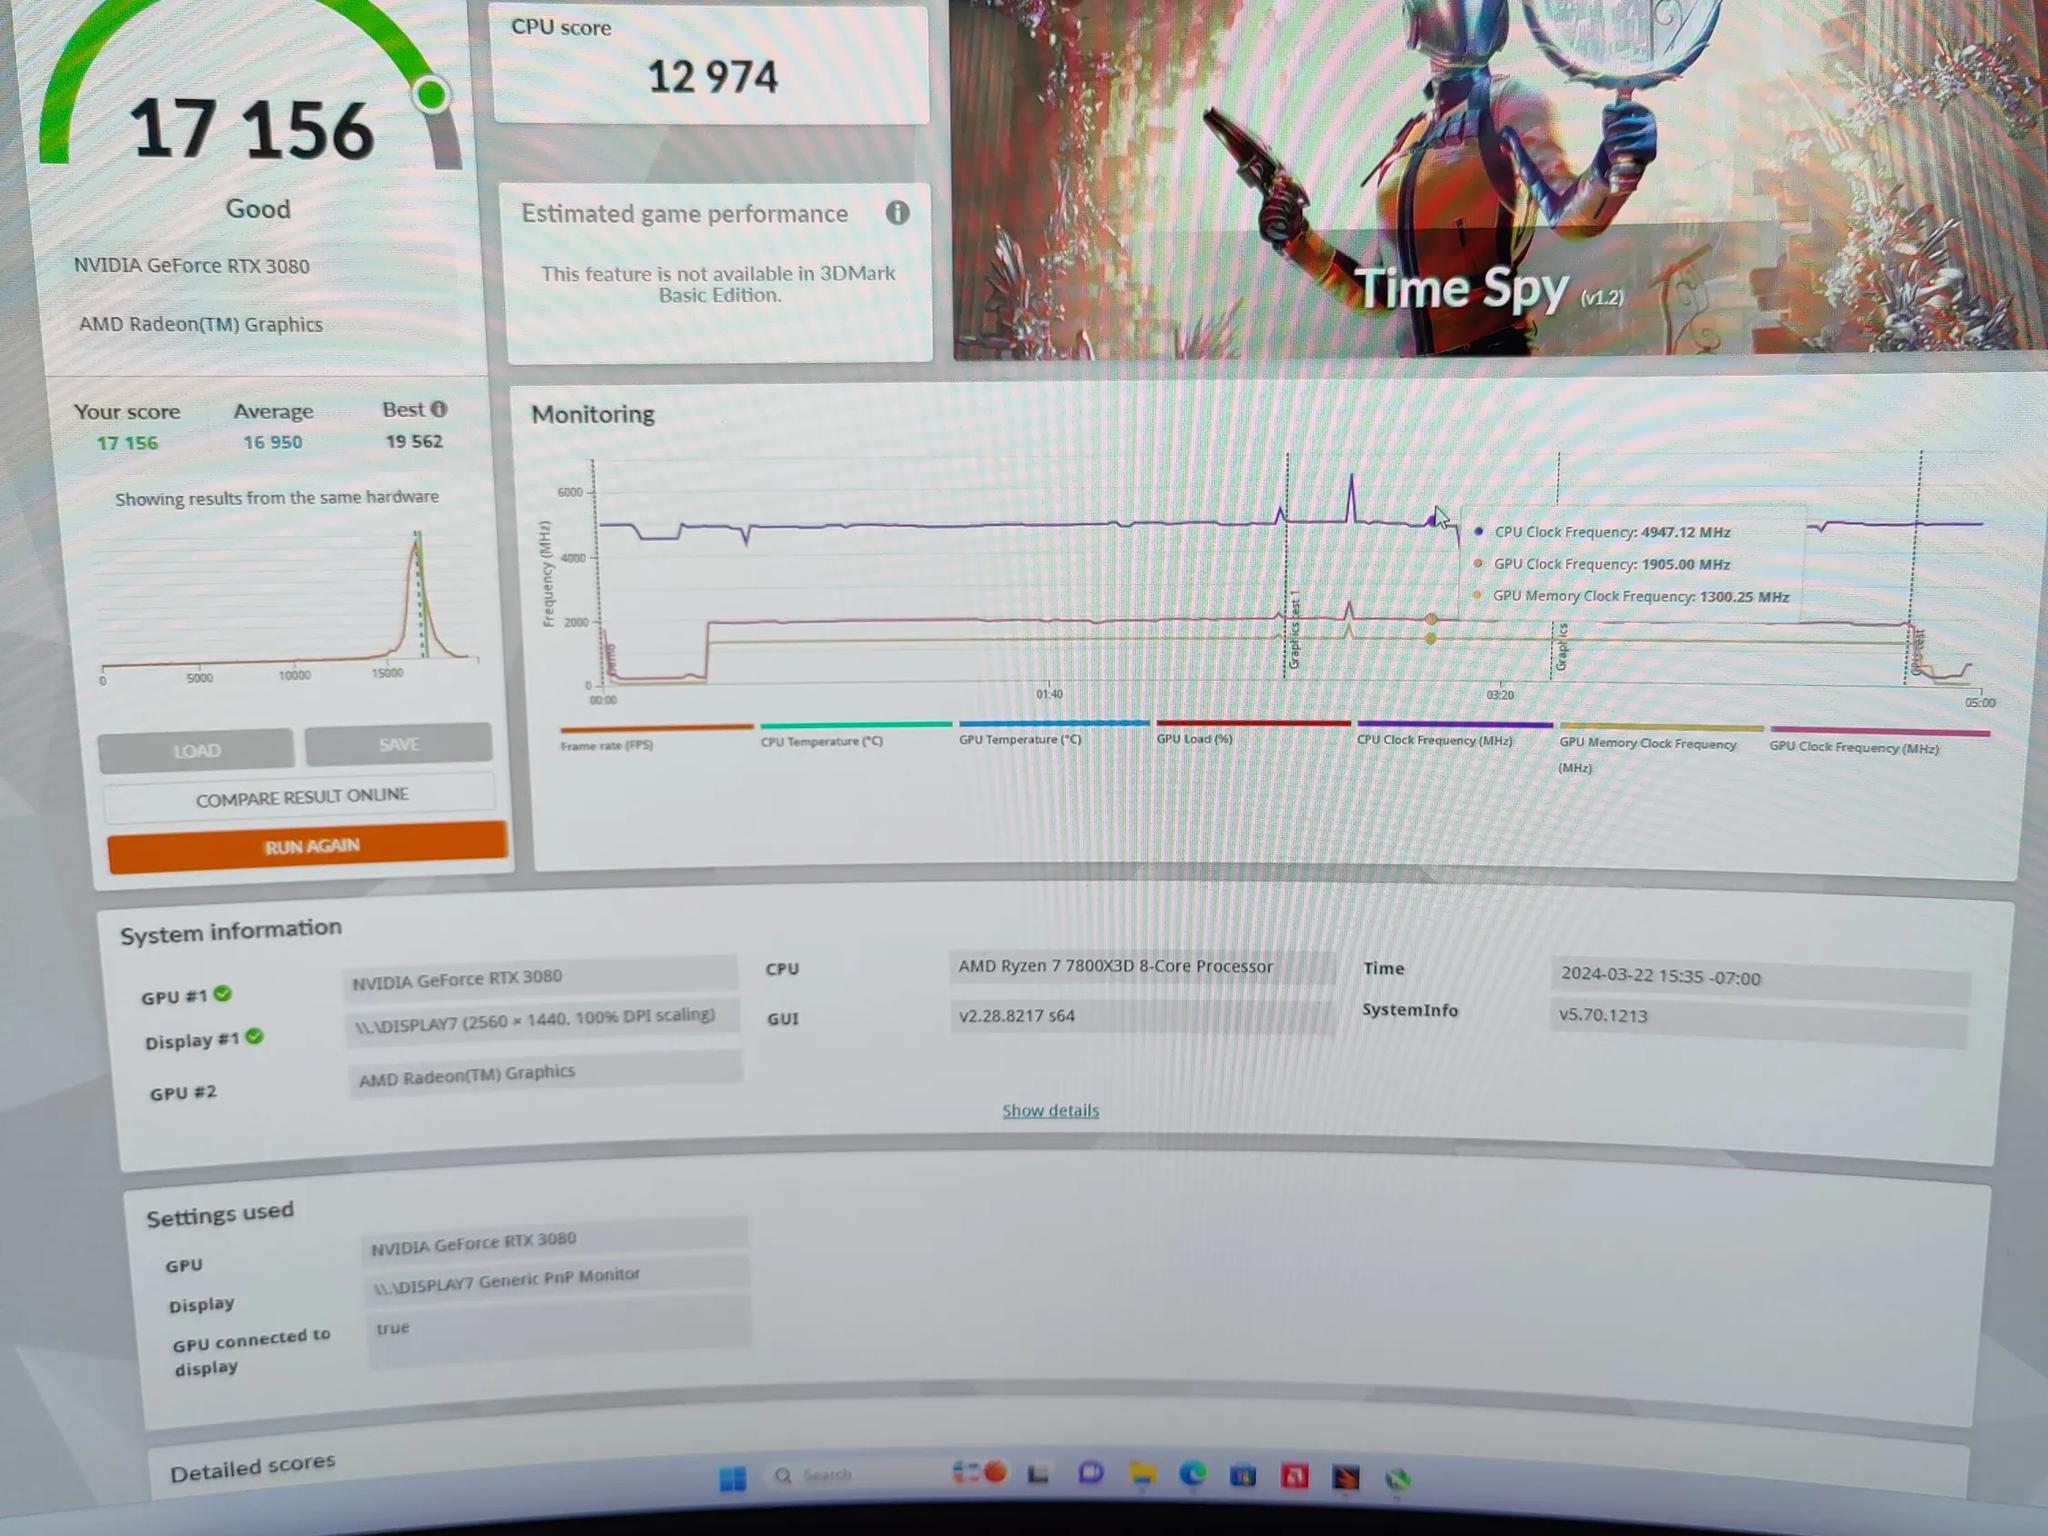Screen dimensions: 2048x1536
Task: Click the Graphics test 2 chart marker
Action: (1562, 646)
